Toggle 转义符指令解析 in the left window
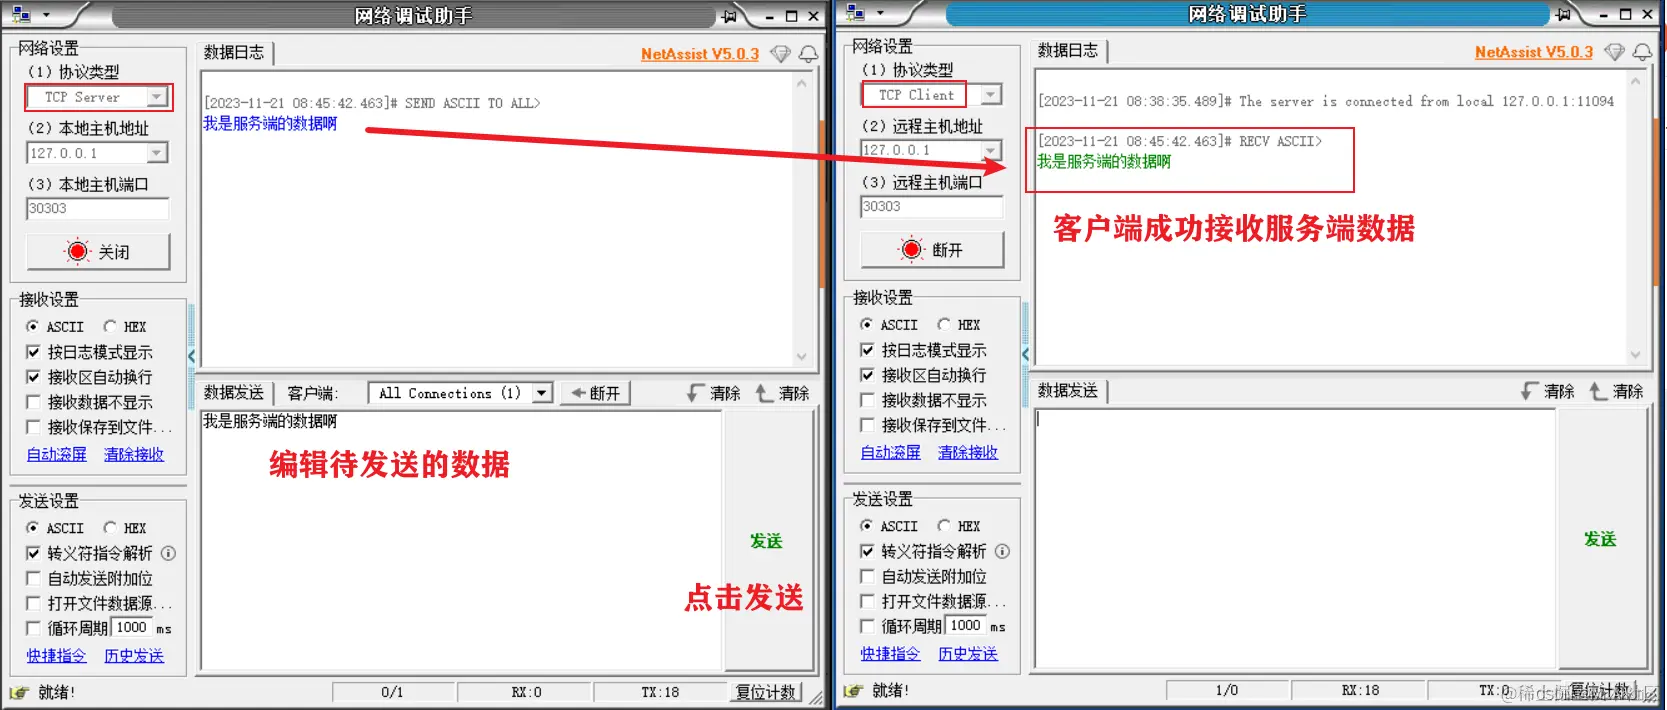 tap(33, 553)
